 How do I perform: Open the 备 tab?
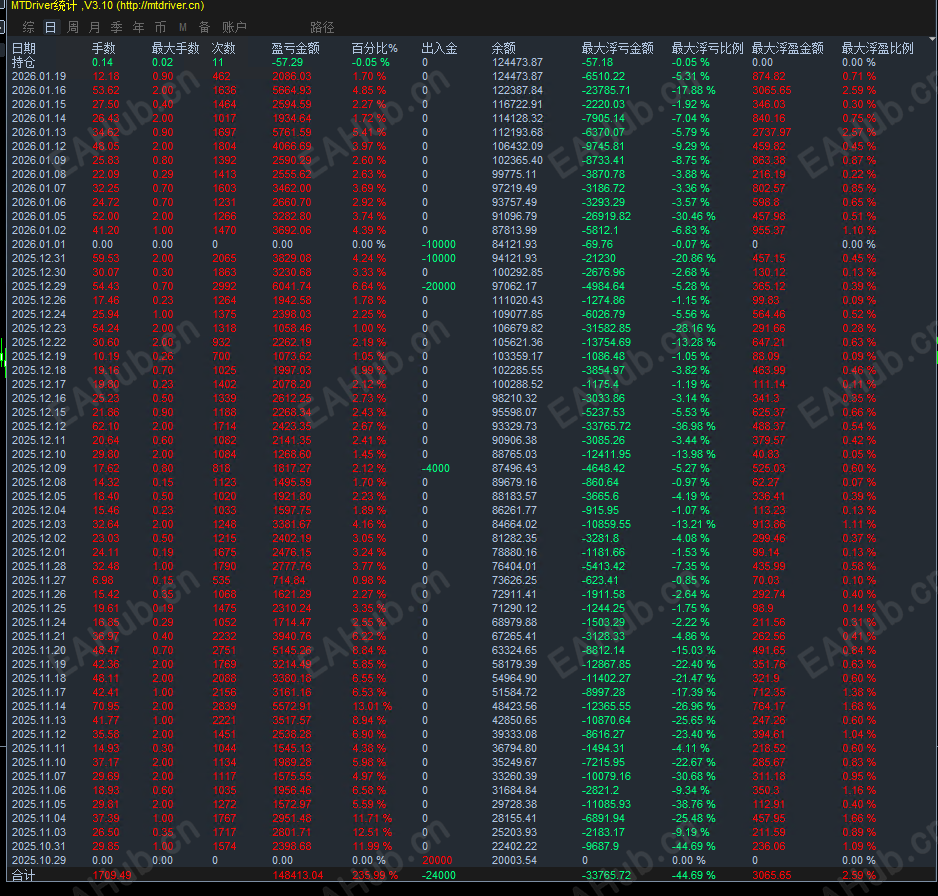click(x=205, y=27)
